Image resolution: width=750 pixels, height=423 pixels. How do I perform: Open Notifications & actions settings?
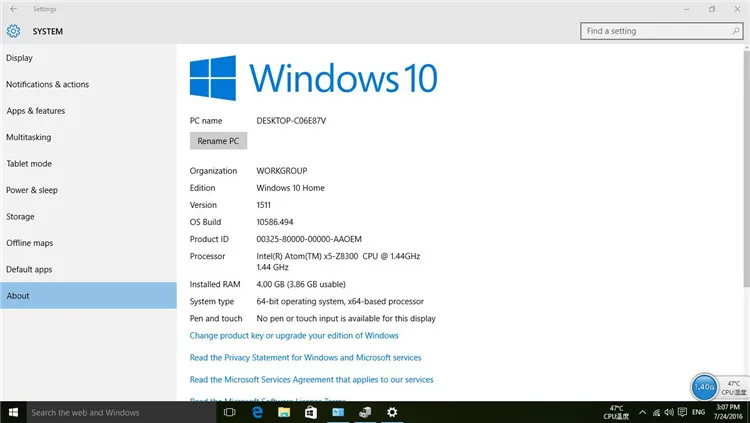coord(88,84)
